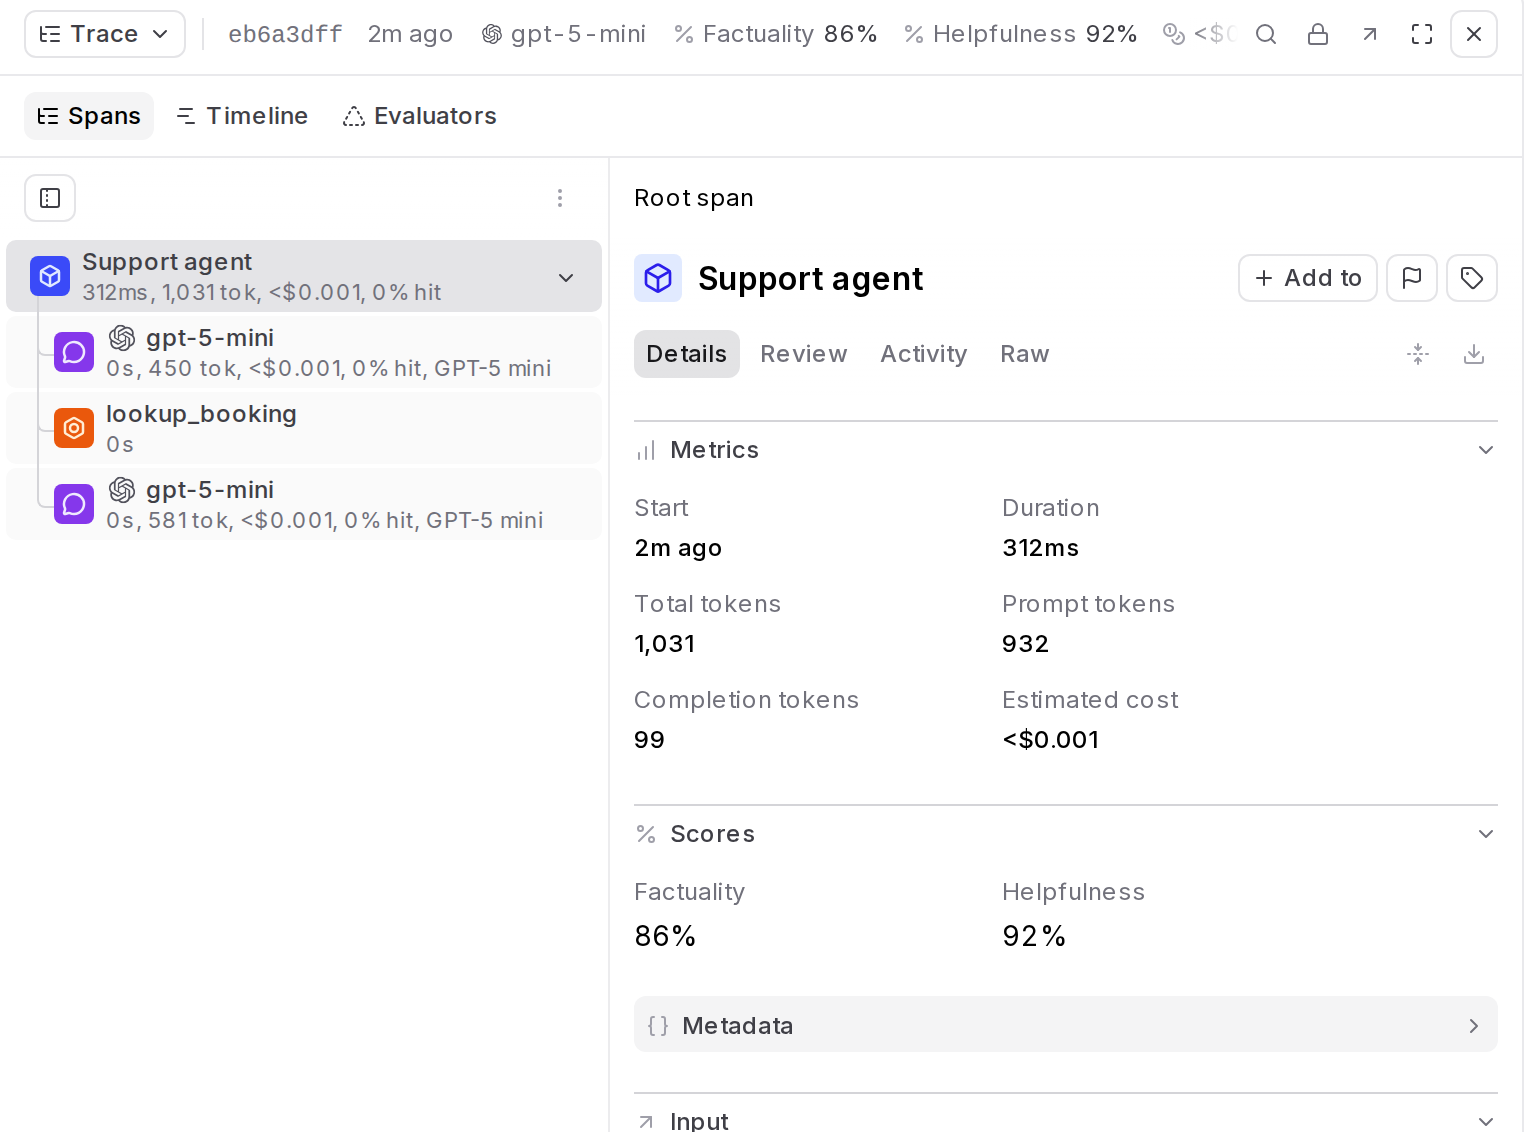Image resolution: width=1524 pixels, height=1132 pixels.
Task: Select the Support agent root span
Action: pos(304,276)
